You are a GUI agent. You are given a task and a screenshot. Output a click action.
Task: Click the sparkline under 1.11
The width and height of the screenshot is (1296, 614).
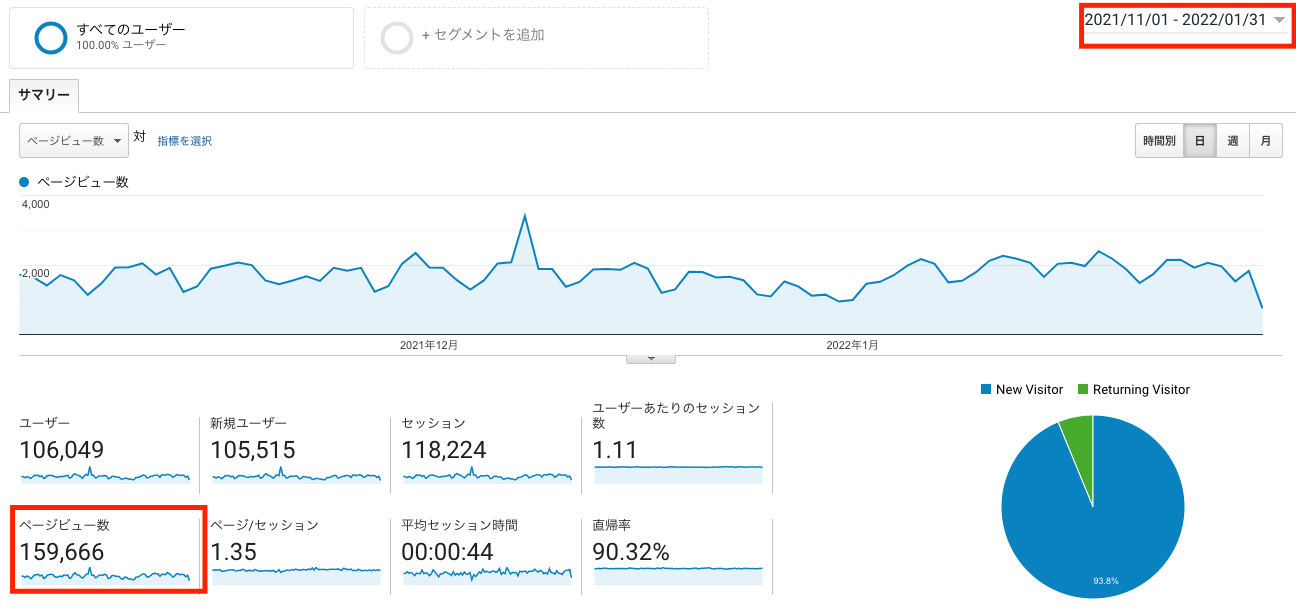(679, 474)
